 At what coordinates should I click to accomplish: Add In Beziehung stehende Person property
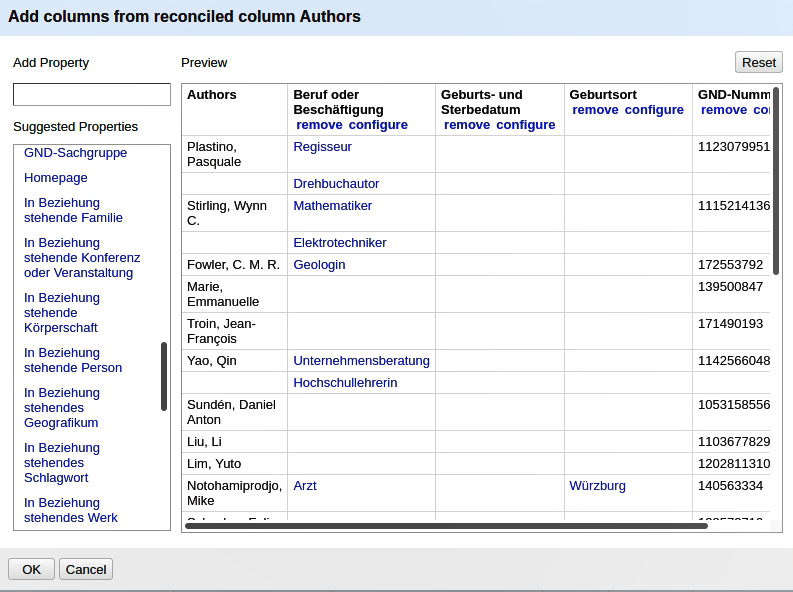[x=73, y=360]
